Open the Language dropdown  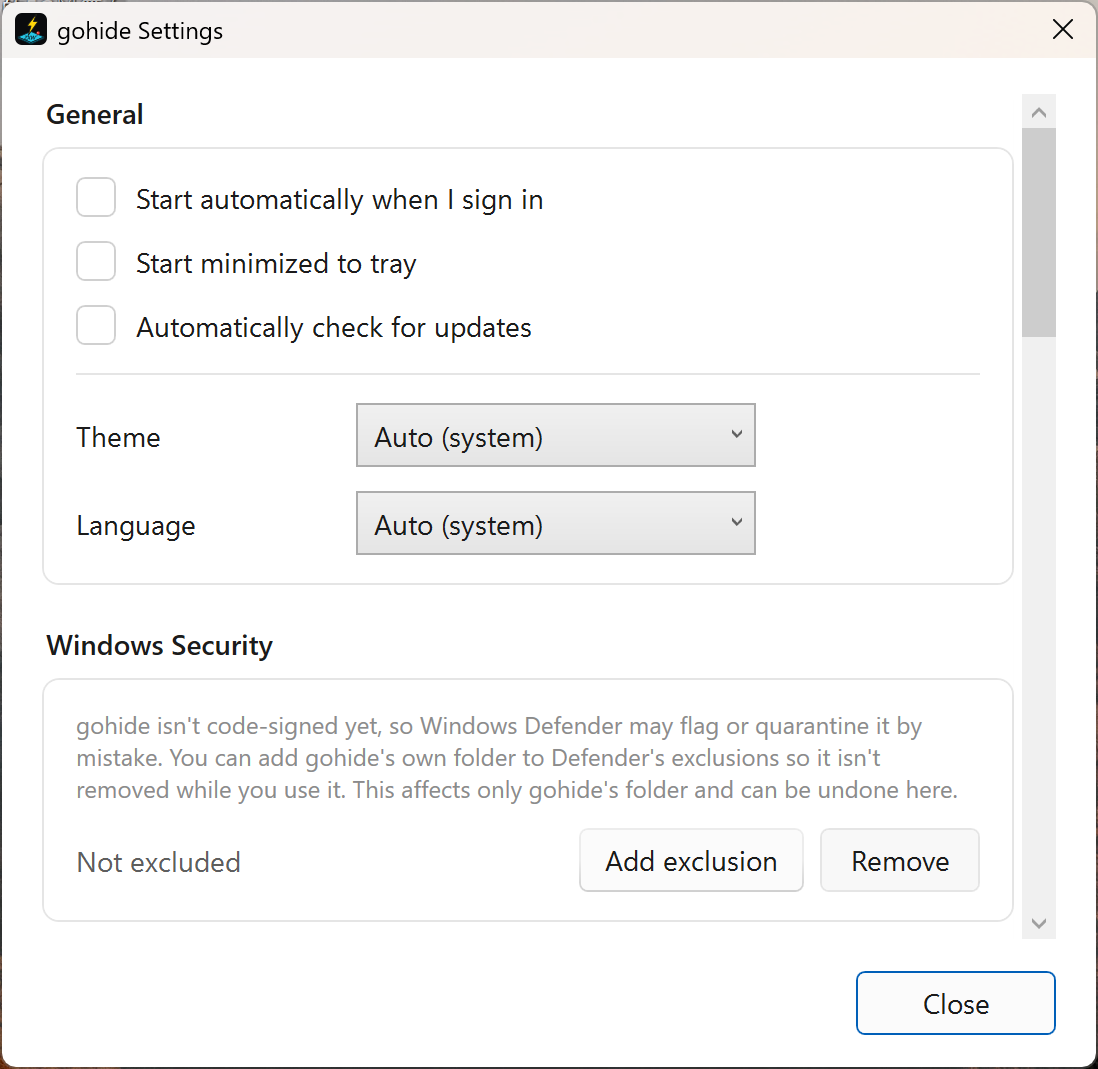point(555,523)
